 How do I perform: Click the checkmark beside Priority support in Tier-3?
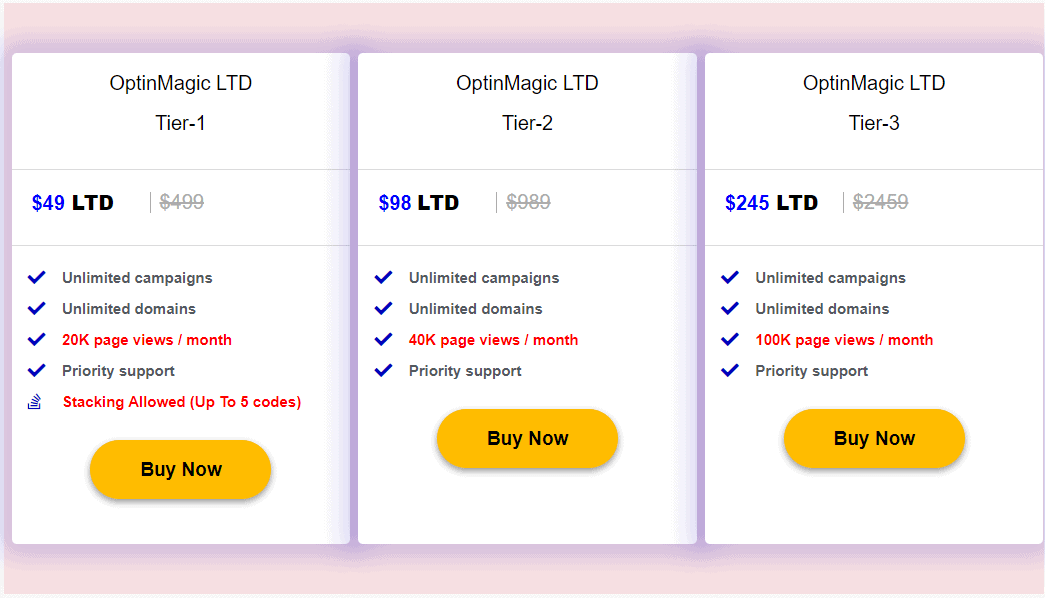click(731, 371)
